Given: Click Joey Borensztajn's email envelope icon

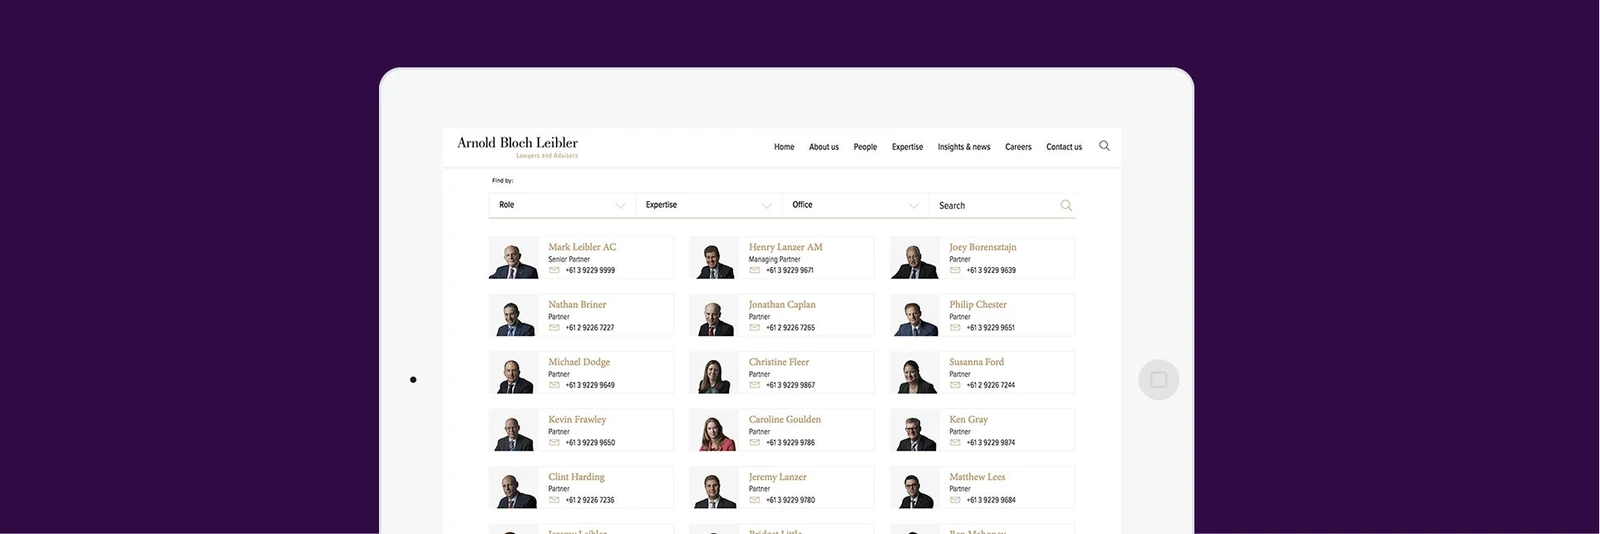Looking at the screenshot, I should click(x=955, y=270).
